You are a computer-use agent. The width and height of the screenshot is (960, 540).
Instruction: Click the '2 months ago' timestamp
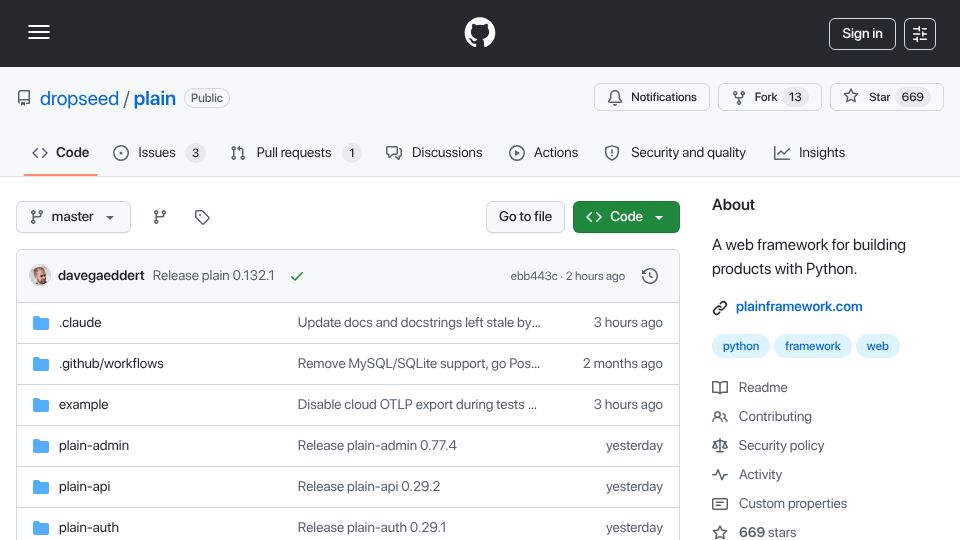pos(623,364)
